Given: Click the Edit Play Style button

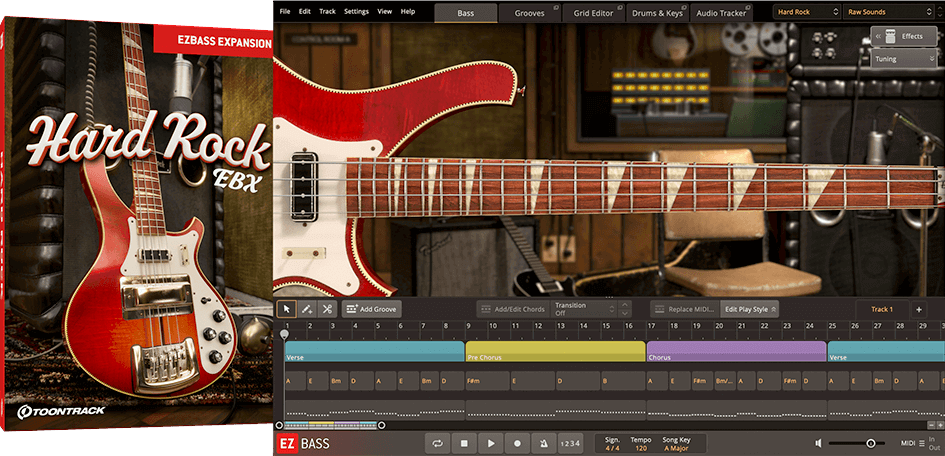Looking at the screenshot, I should point(749,309).
